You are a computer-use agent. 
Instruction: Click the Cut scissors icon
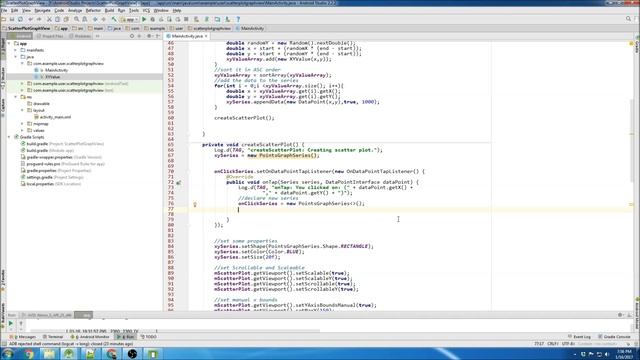[49, 19]
